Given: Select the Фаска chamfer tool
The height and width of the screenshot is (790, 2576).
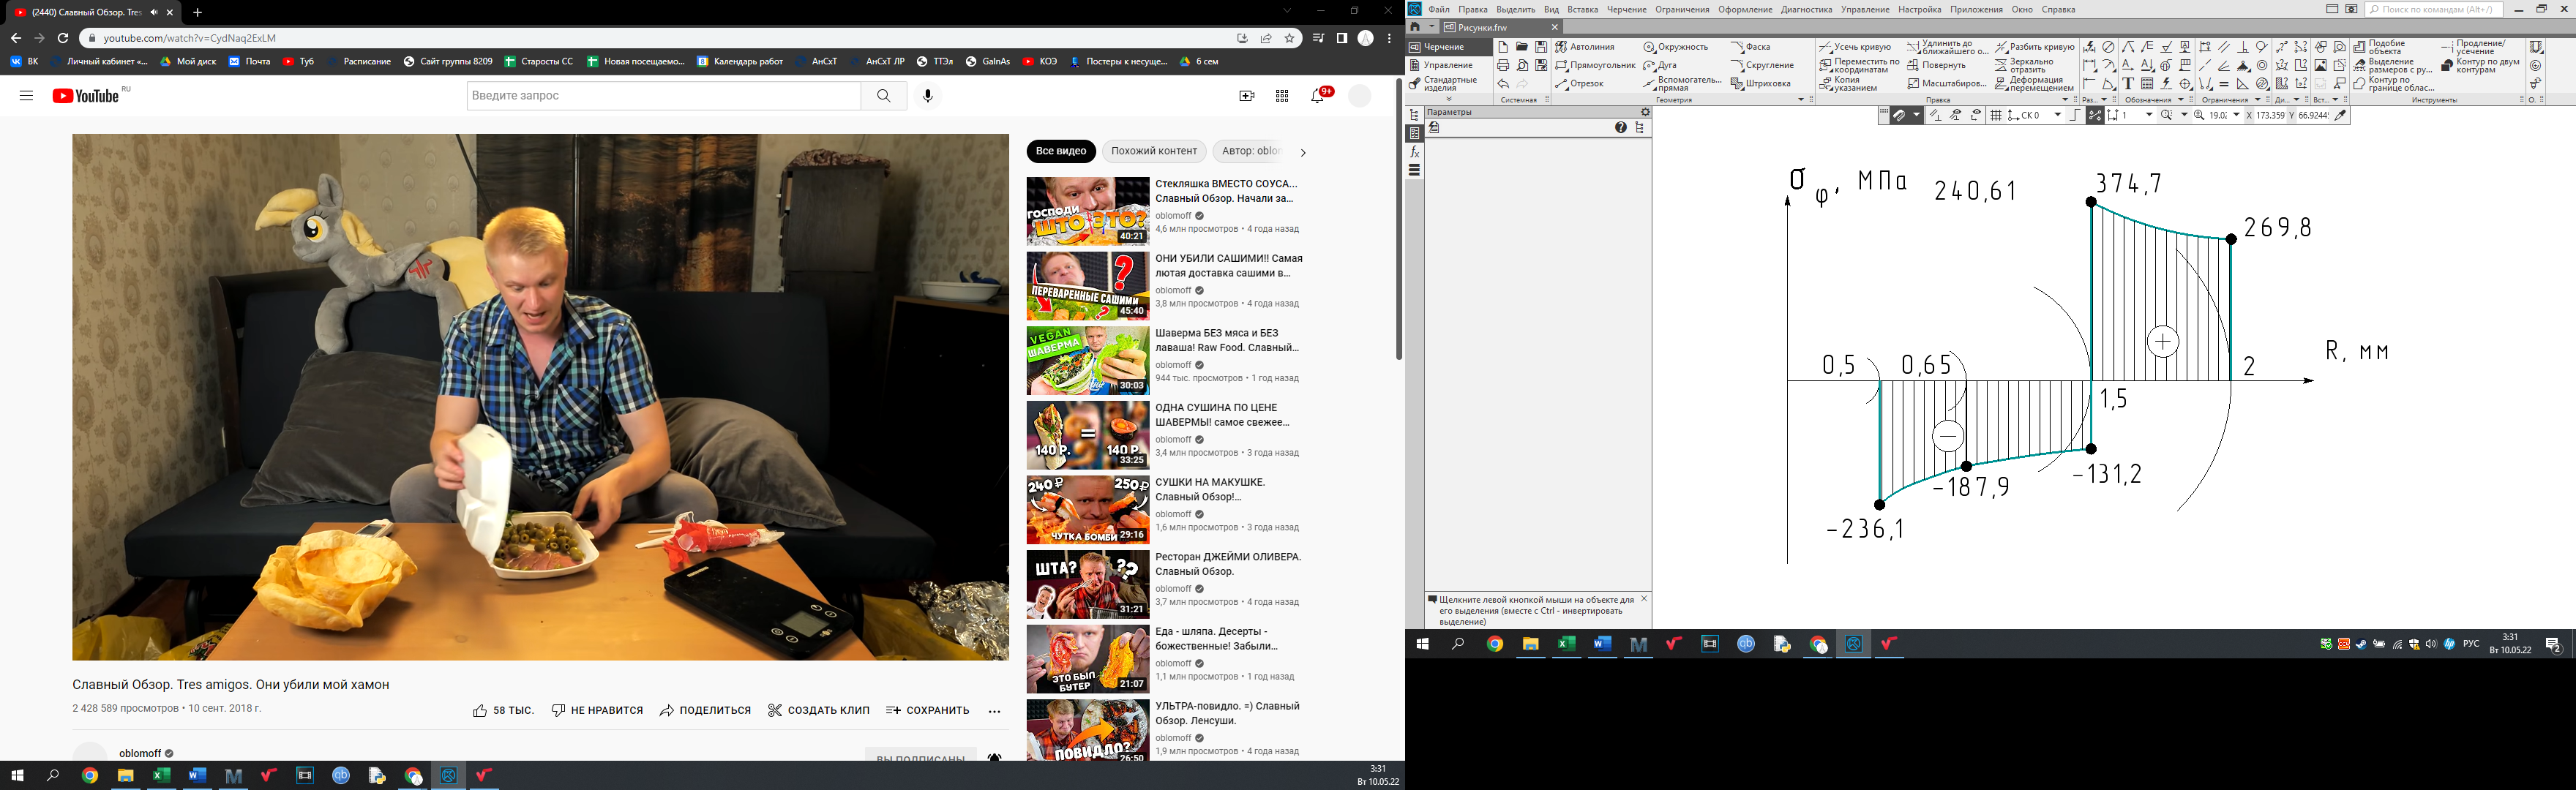Looking at the screenshot, I should (x=1750, y=47).
